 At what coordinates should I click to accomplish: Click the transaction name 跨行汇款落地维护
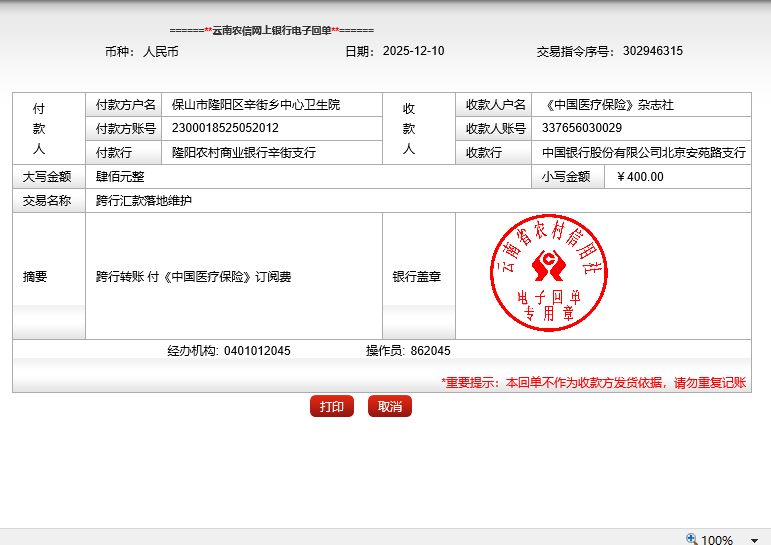143,201
